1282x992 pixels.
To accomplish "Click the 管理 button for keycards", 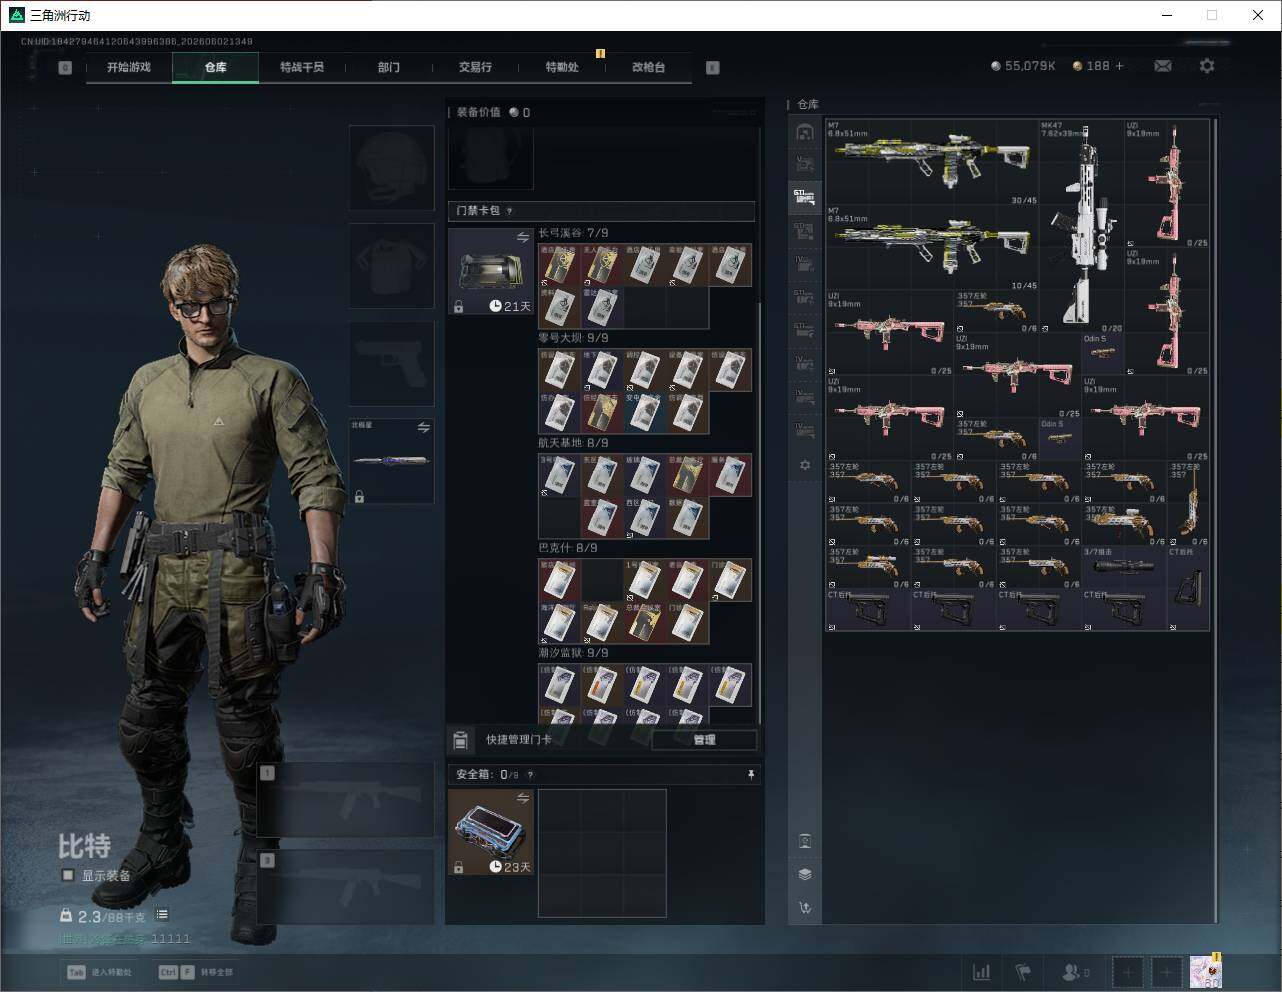I will [704, 740].
